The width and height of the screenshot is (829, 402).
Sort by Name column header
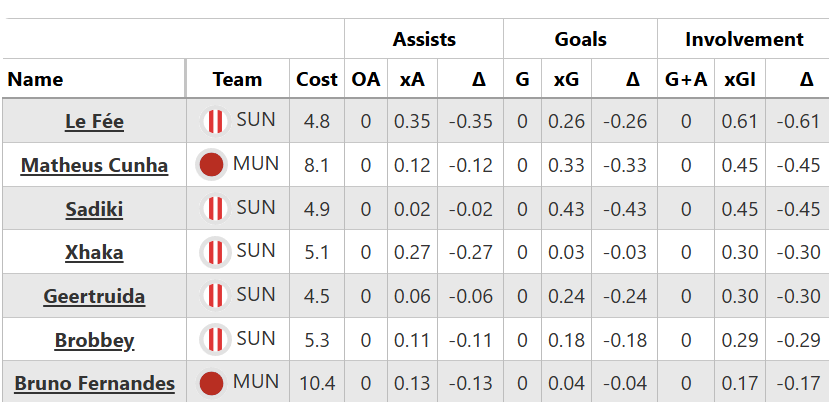[x=35, y=79]
